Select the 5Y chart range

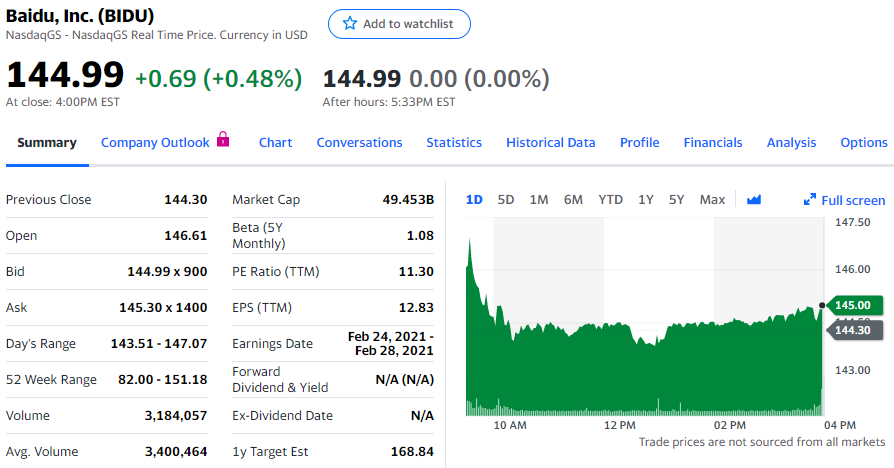(676, 200)
